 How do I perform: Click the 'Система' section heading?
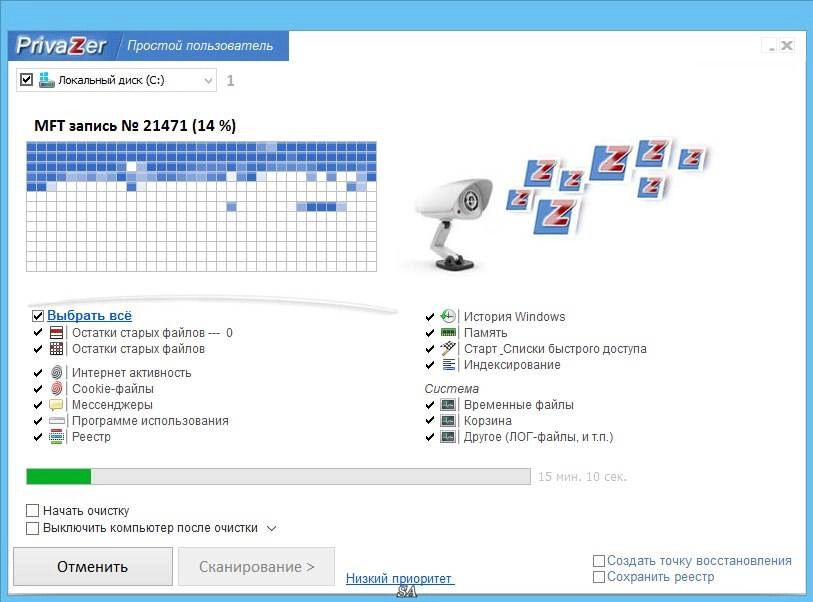click(451, 388)
